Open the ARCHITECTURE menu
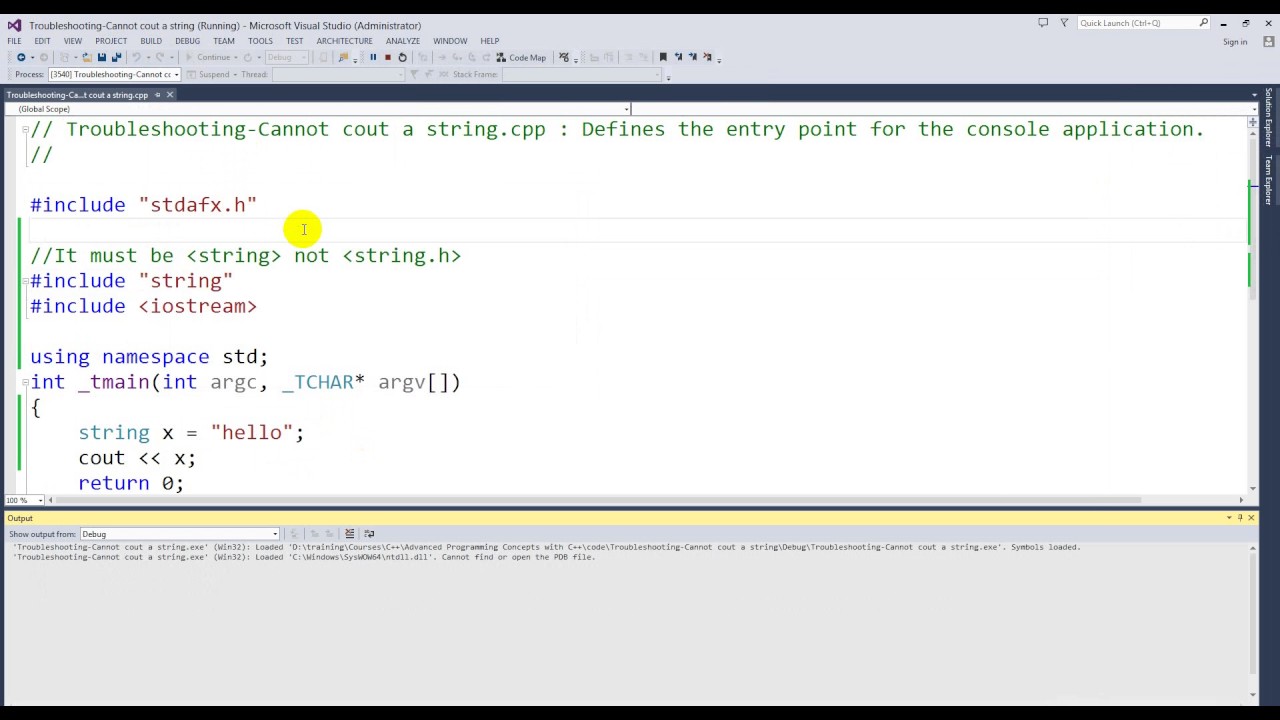This screenshot has width=1280, height=720. coord(344,41)
